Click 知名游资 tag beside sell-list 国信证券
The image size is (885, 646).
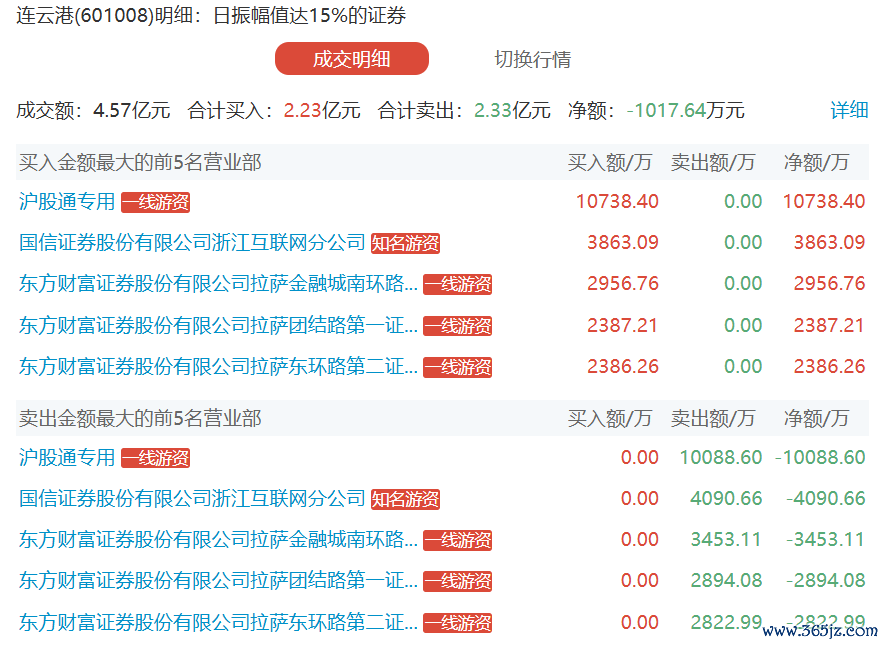coord(405,500)
